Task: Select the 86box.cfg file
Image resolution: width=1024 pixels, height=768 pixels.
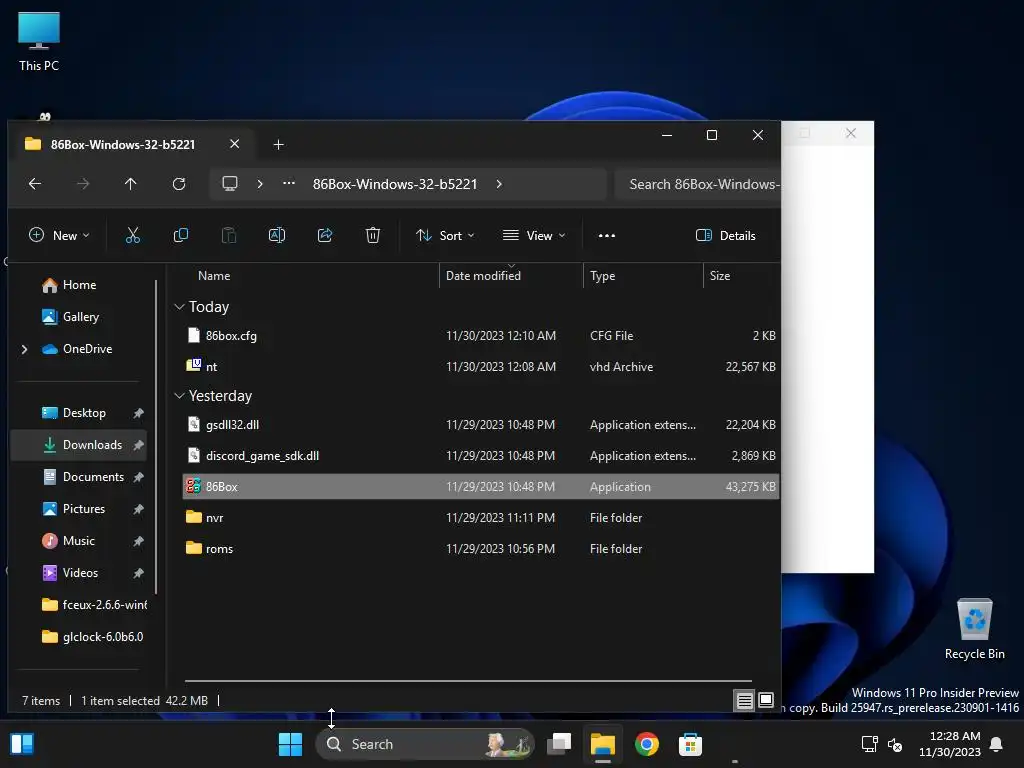Action: 481,336
